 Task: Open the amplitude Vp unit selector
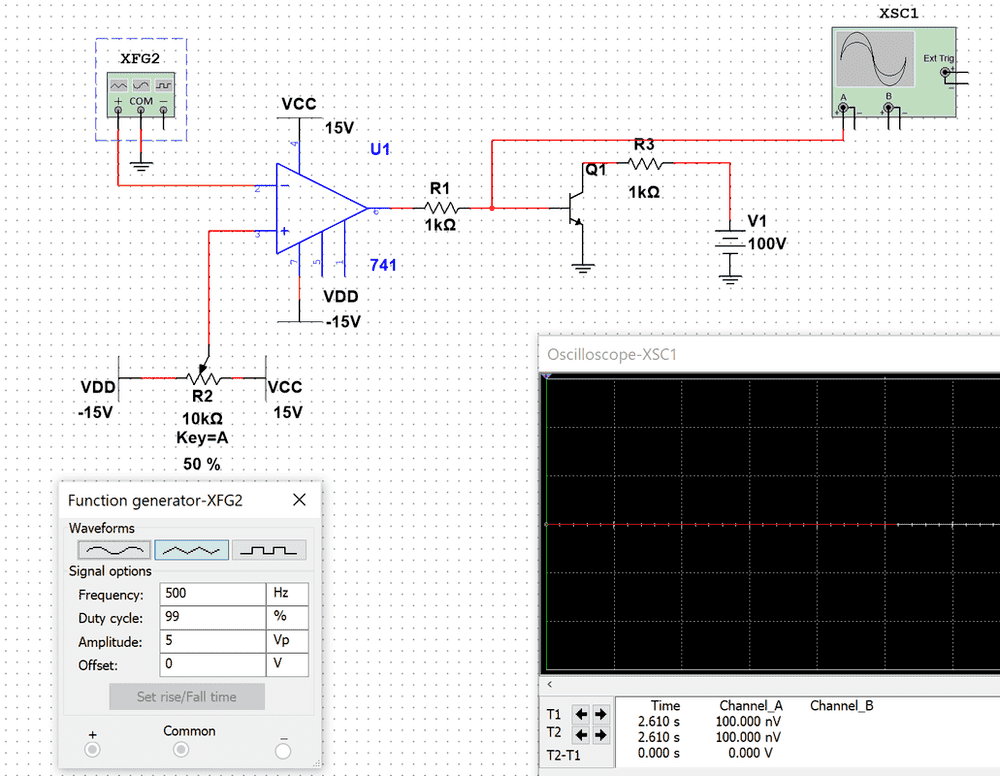click(286, 642)
